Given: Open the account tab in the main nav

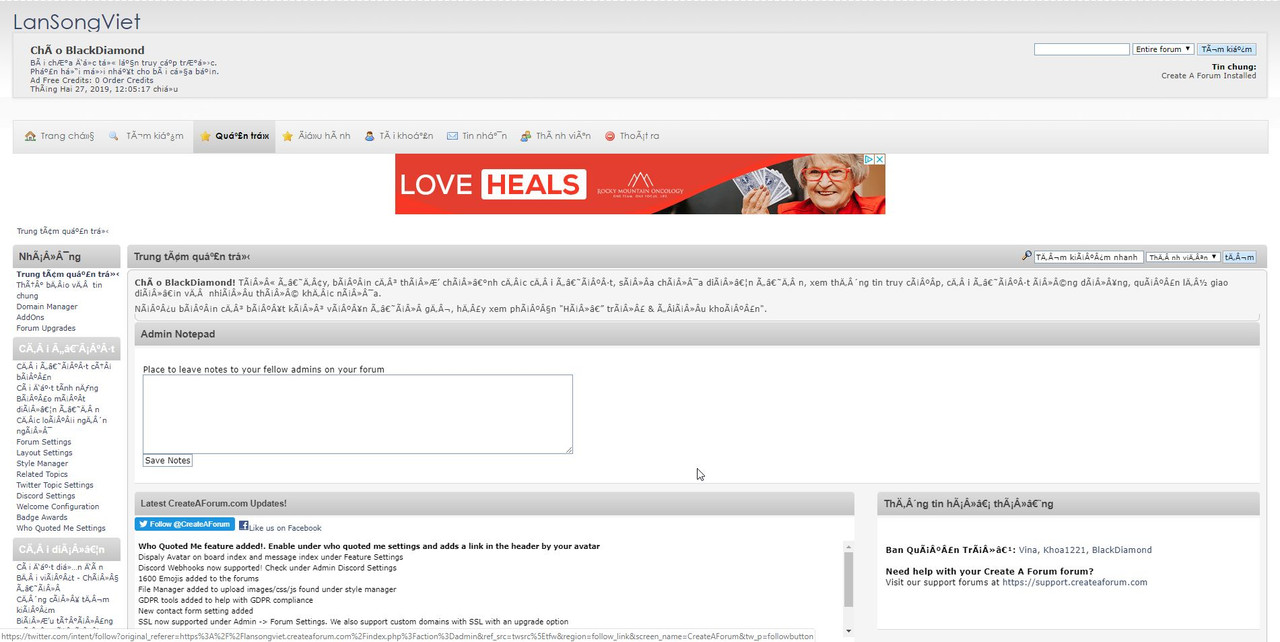Looking at the screenshot, I should pos(398,136).
